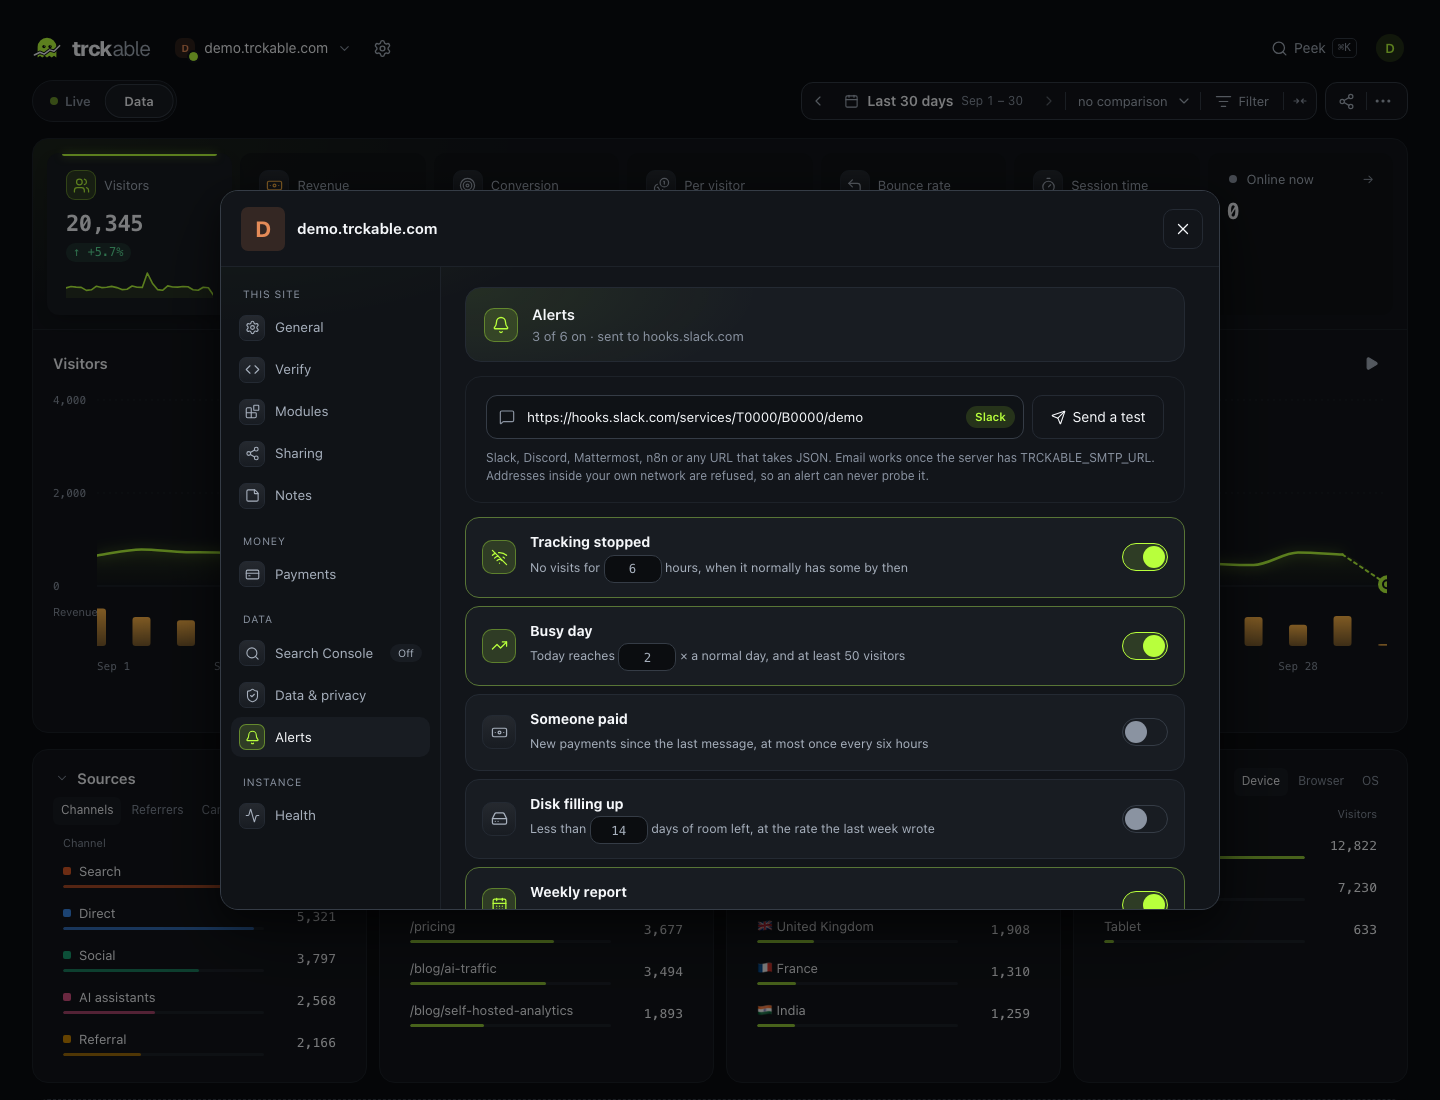The height and width of the screenshot is (1100, 1440).
Task: Open site settings gear in top bar
Action: click(x=382, y=48)
